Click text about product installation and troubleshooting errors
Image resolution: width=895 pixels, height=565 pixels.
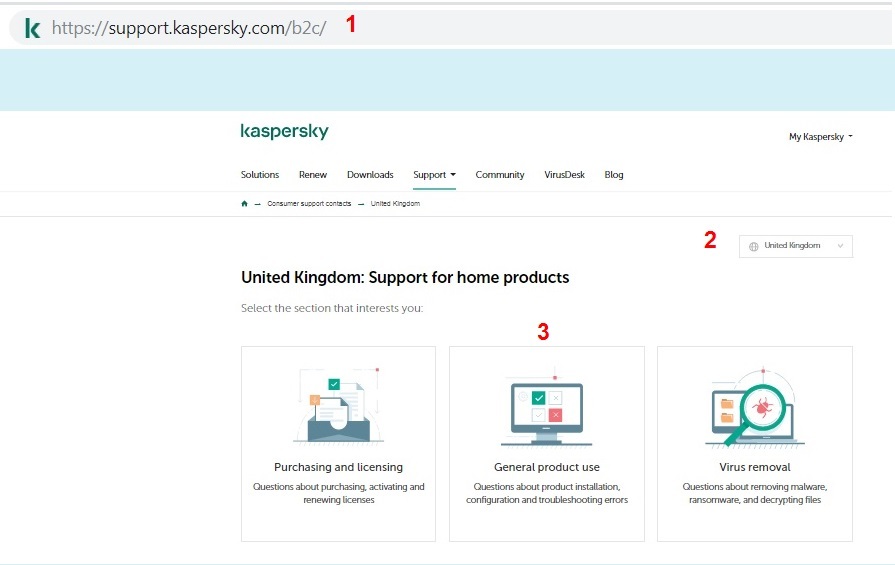pyautogui.click(x=547, y=493)
